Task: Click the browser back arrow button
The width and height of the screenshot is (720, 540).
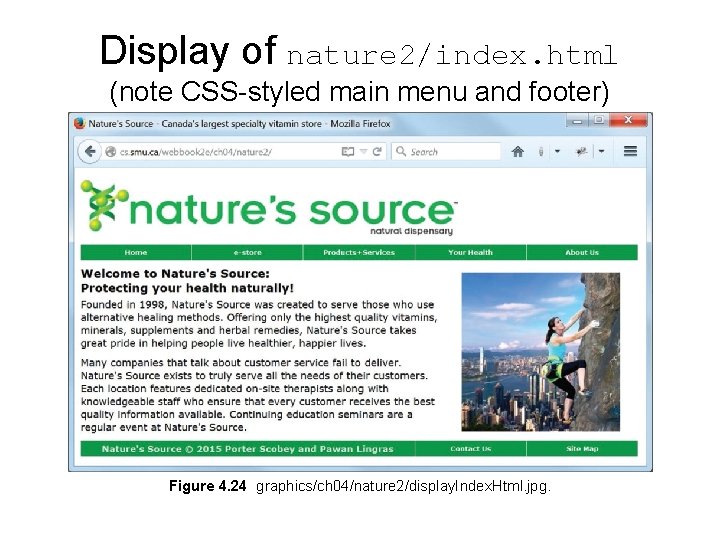Action: coord(90,152)
